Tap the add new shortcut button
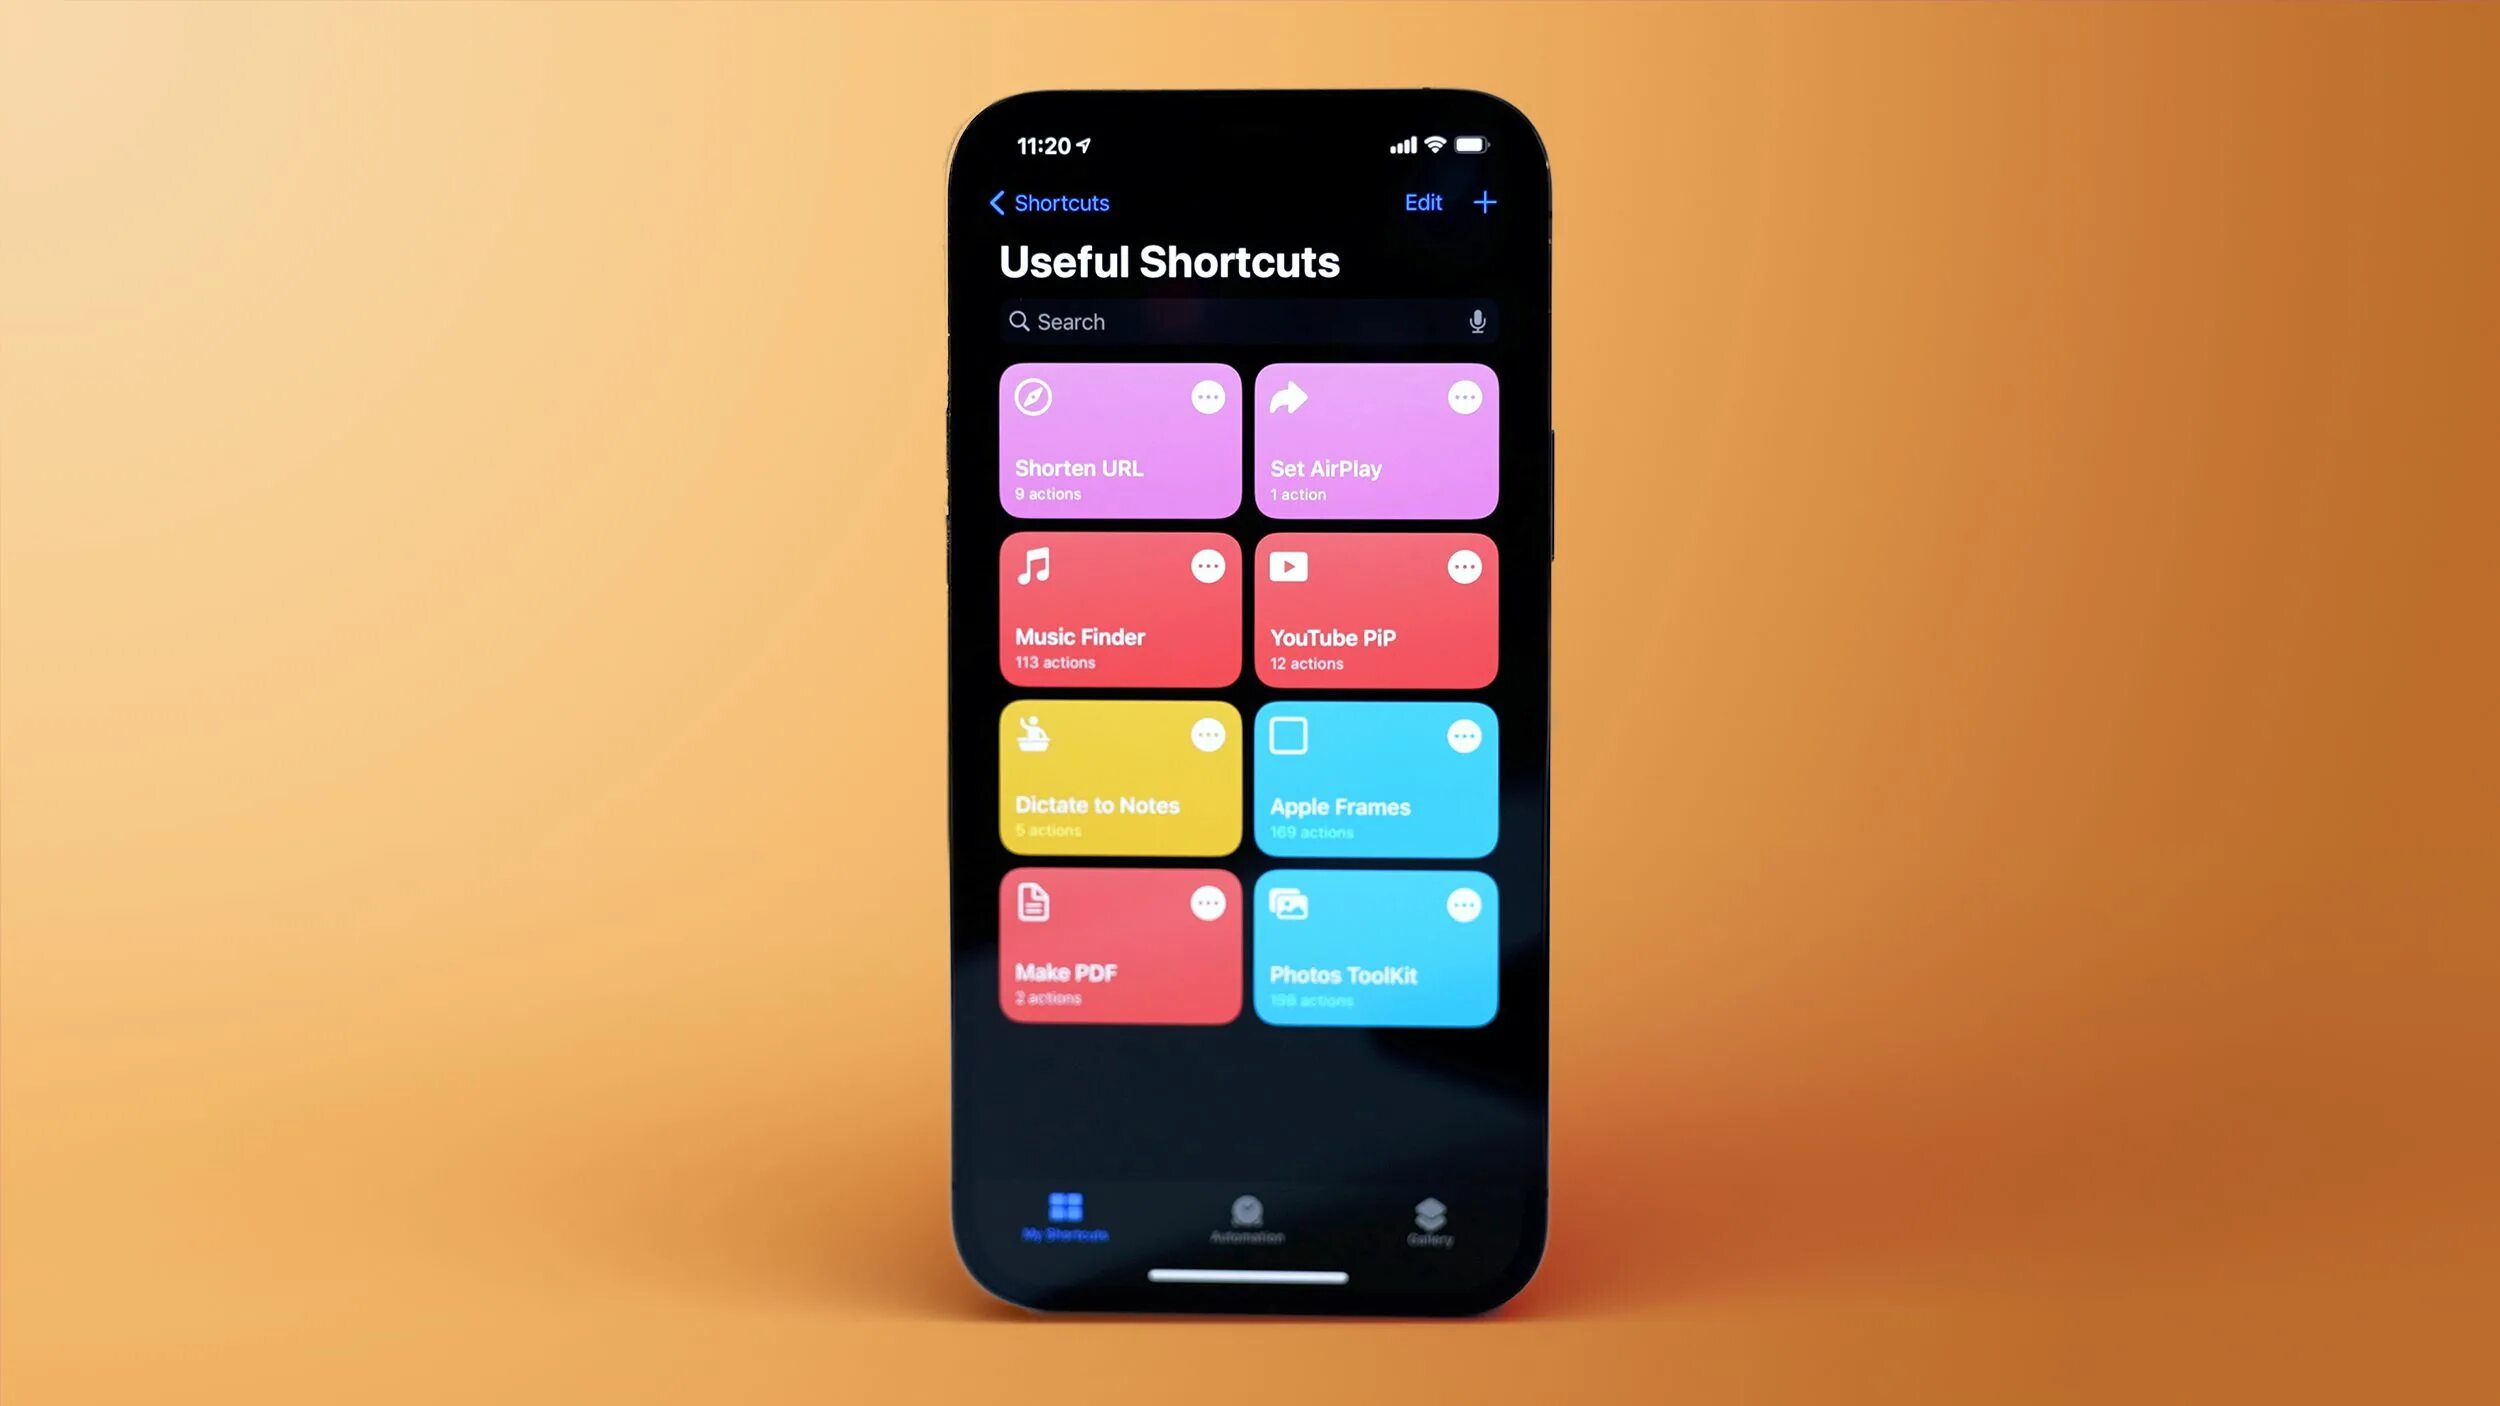The width and height of the screenshot is (2500, 1406). coord(1482,203)
